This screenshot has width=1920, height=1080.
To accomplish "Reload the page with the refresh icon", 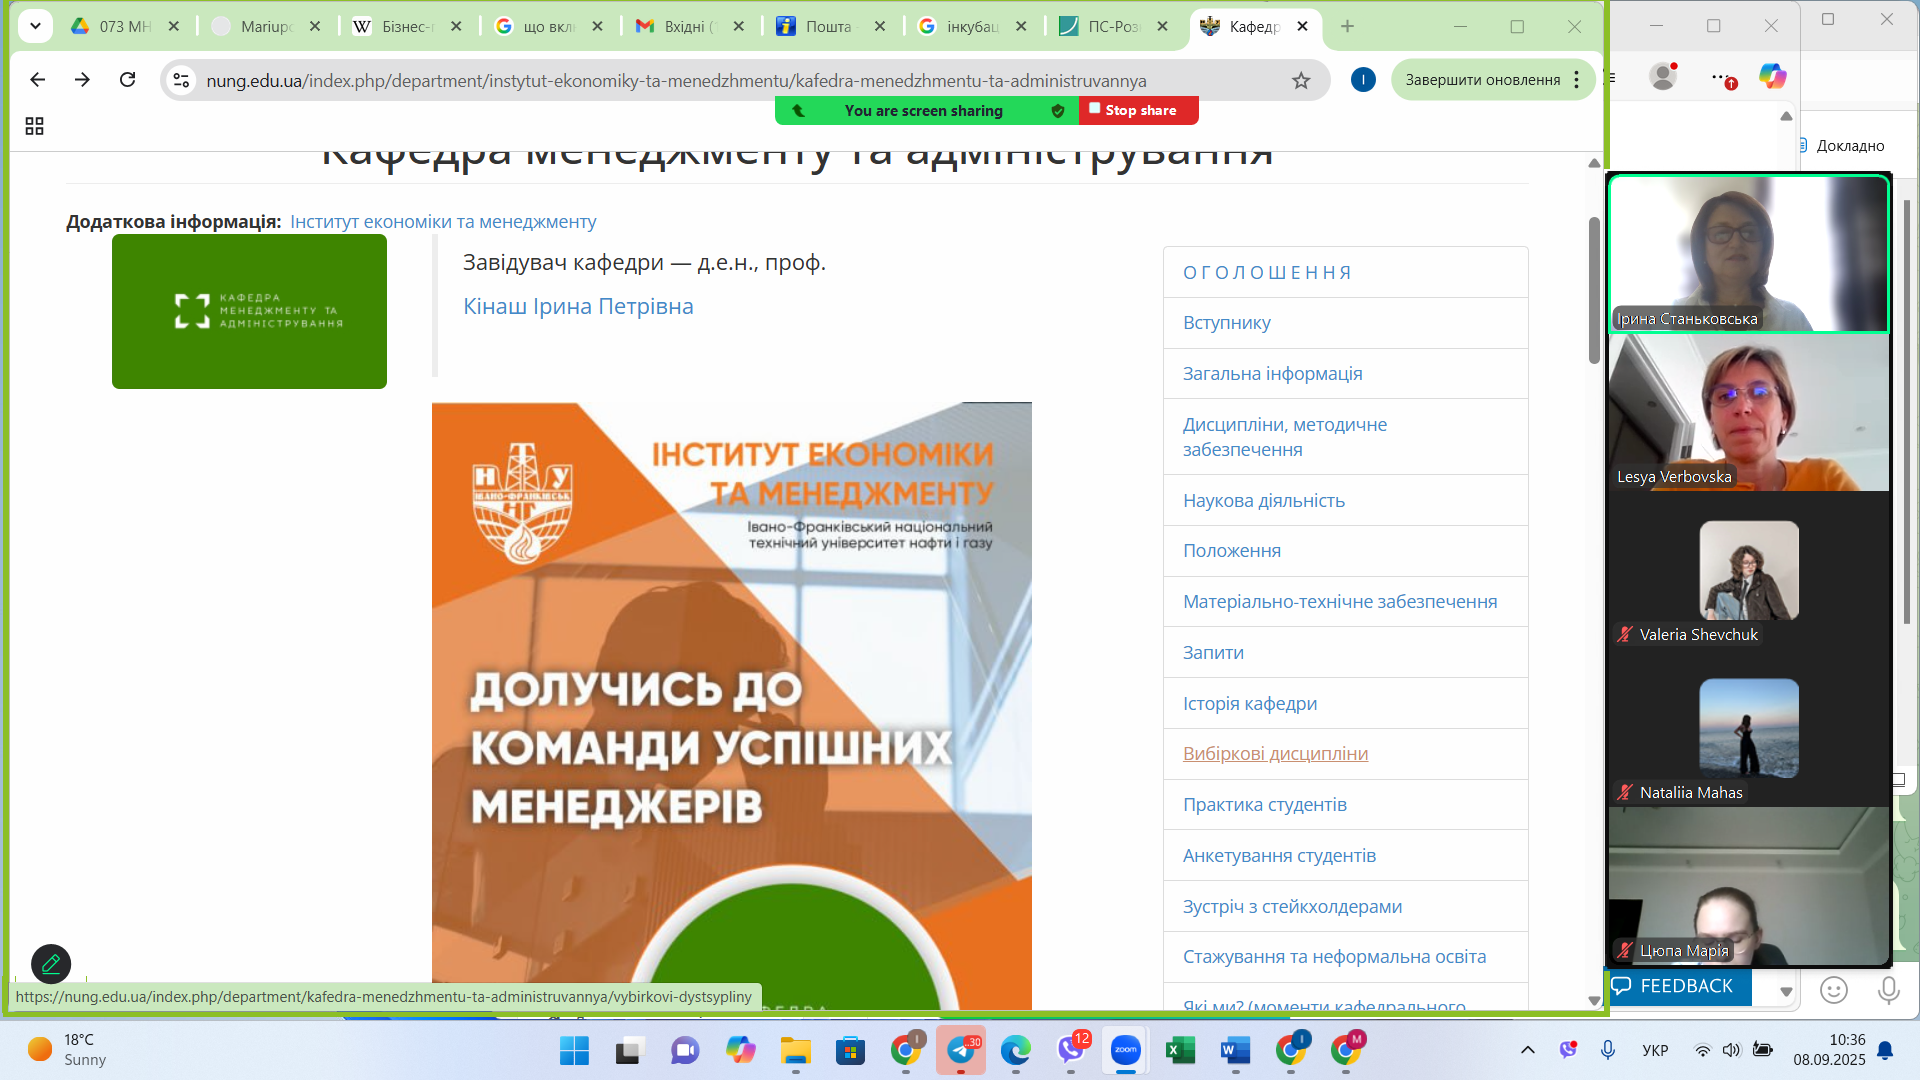I will click(x=127, y=80).
